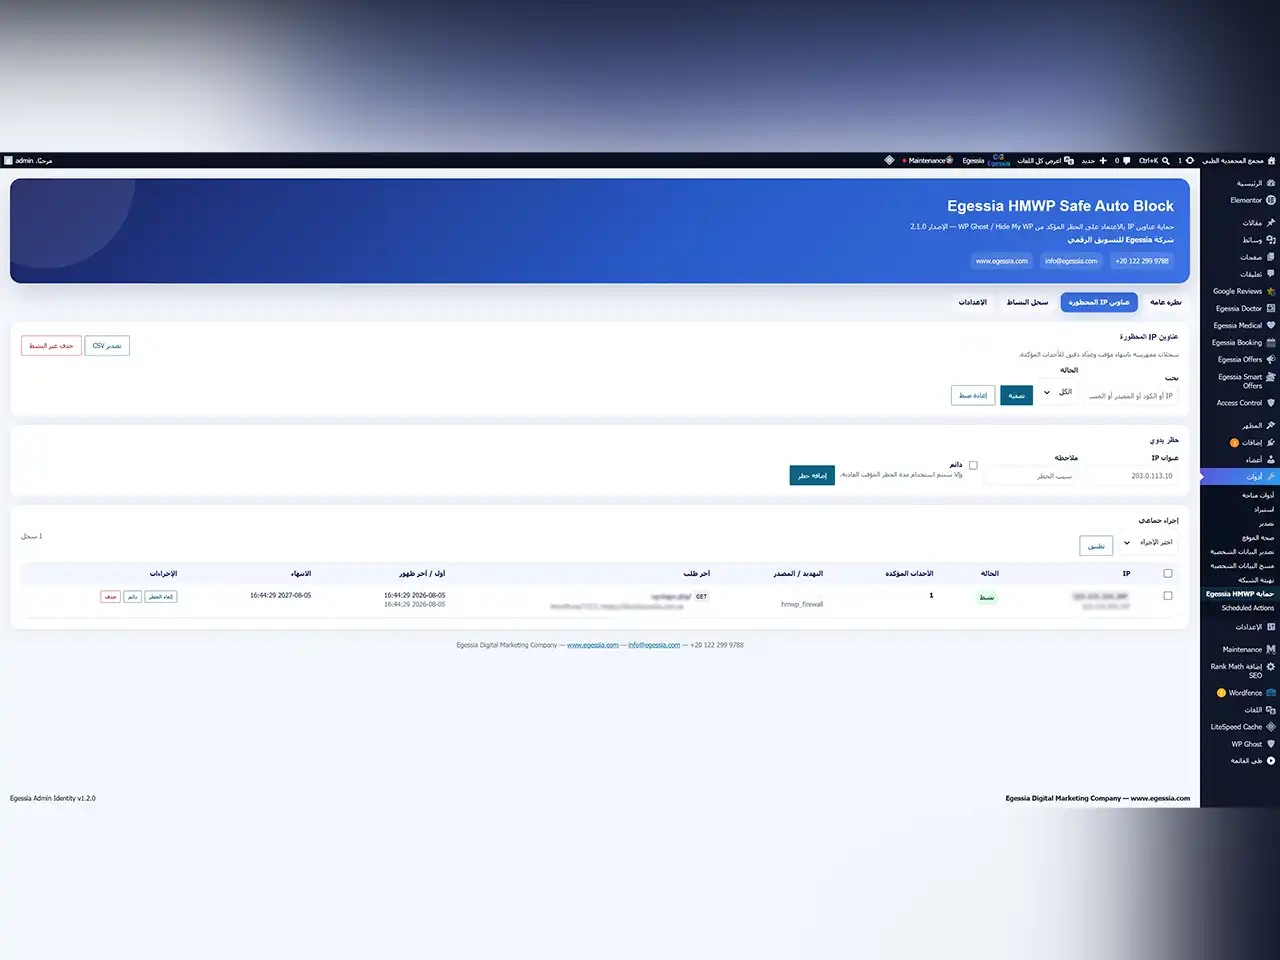
Task: Click the reset button (إعادة ضبط)
Action: [973, 395]
